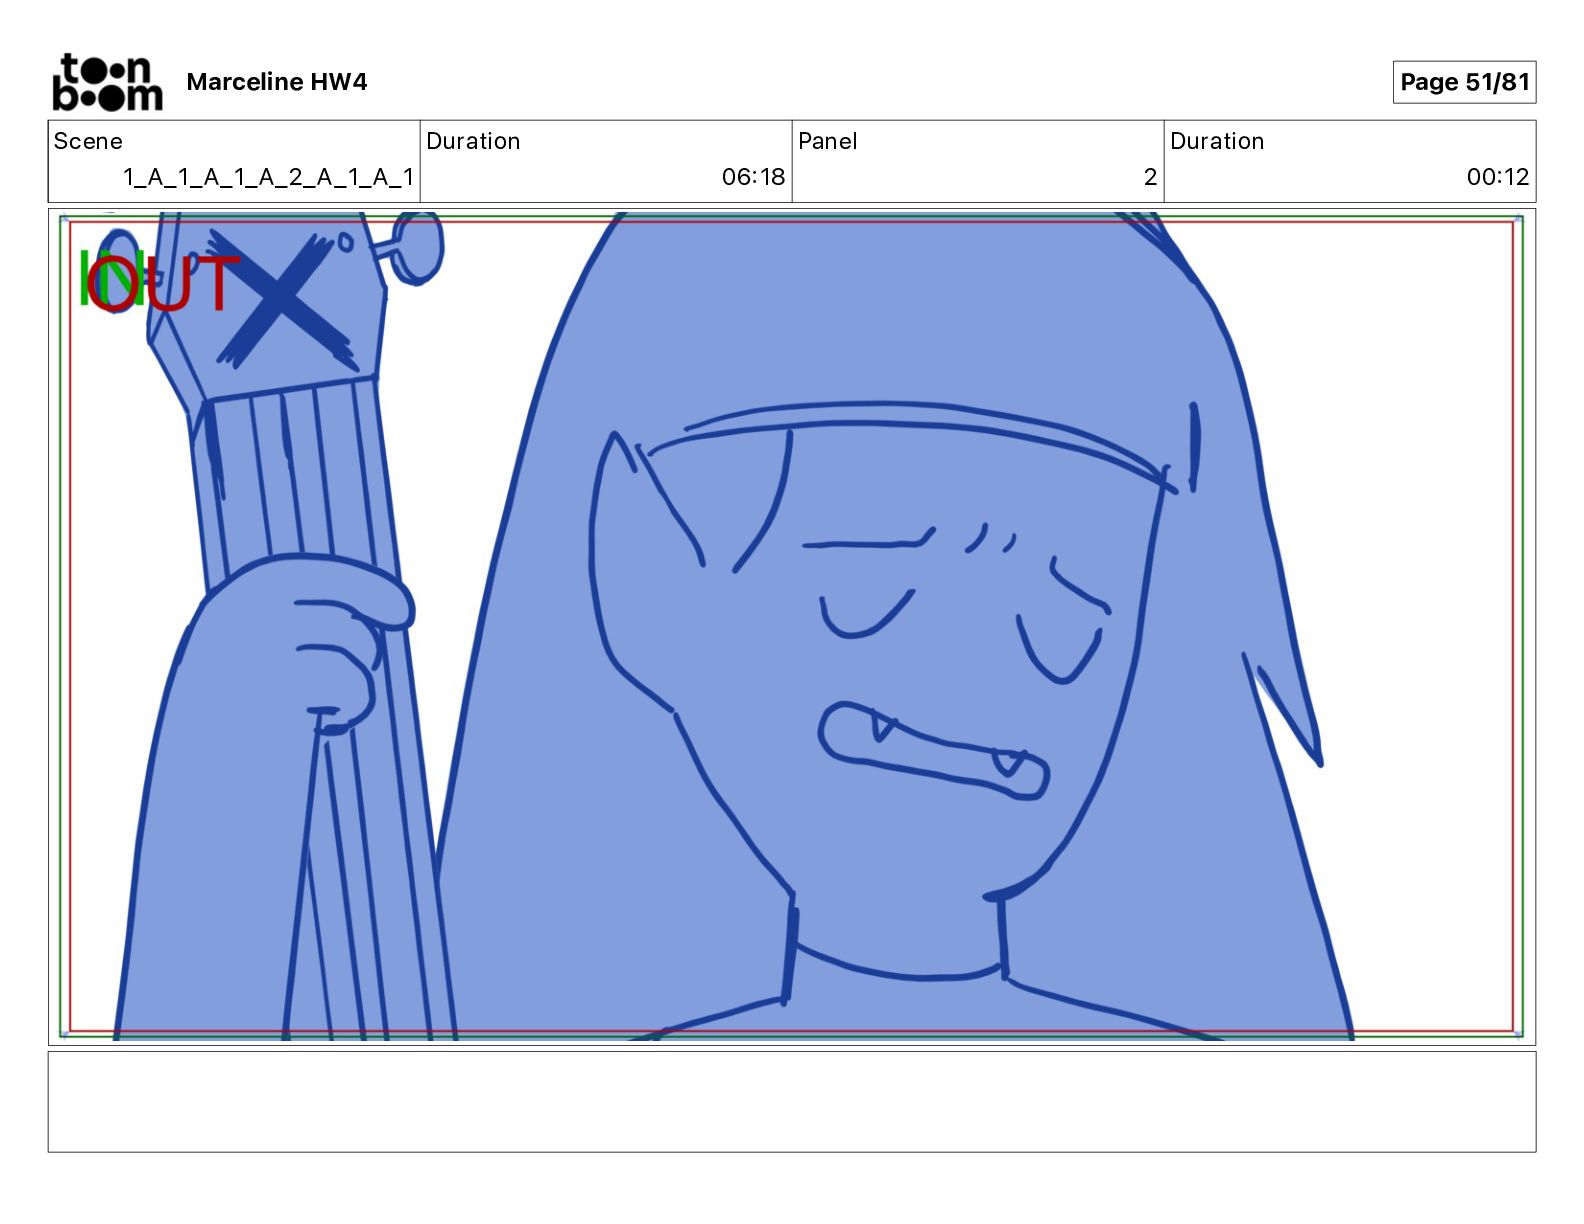This screenshot has width=1584, height=1224.
Task: Click the 'Scene' header label
Action: coord(88,141)
